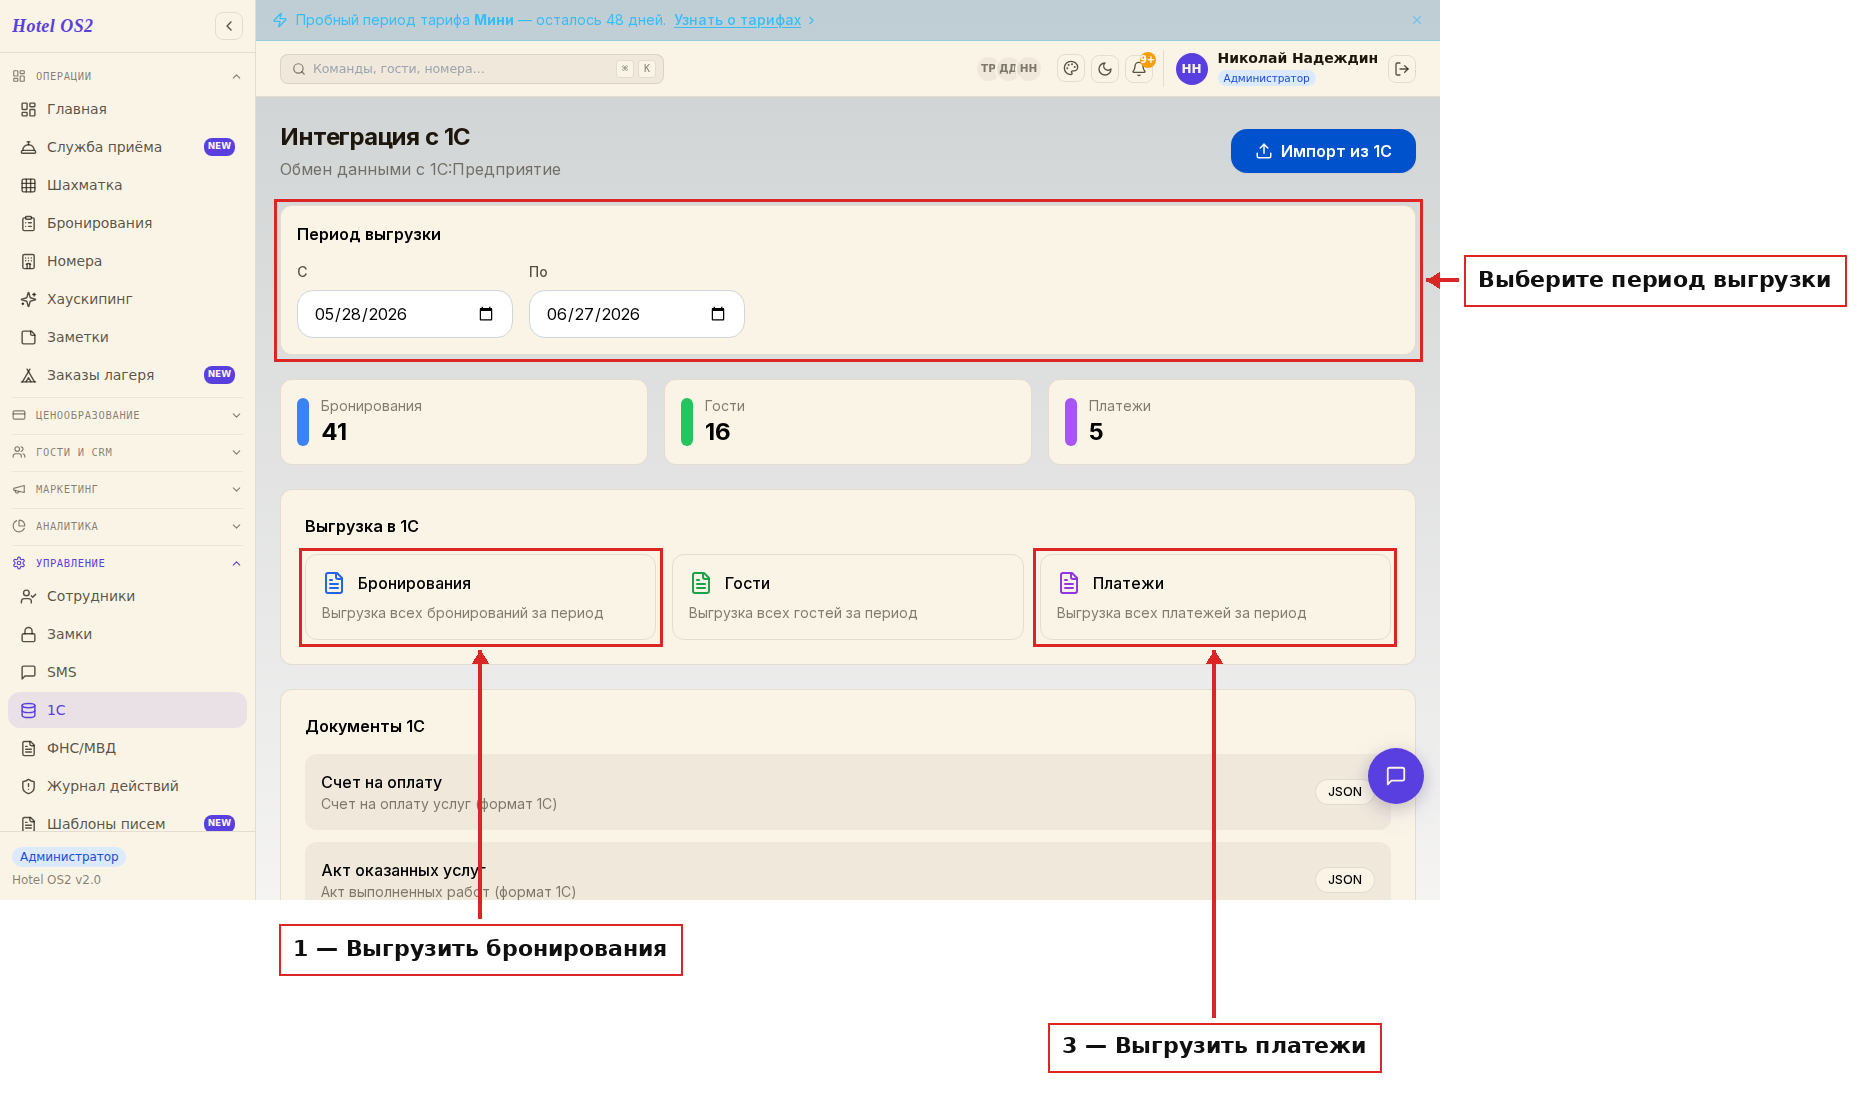Image resolution: width=1870 pixels, height=1096 pixels.
Task: Open the chat support bubble button
Action: (1396, 776)
